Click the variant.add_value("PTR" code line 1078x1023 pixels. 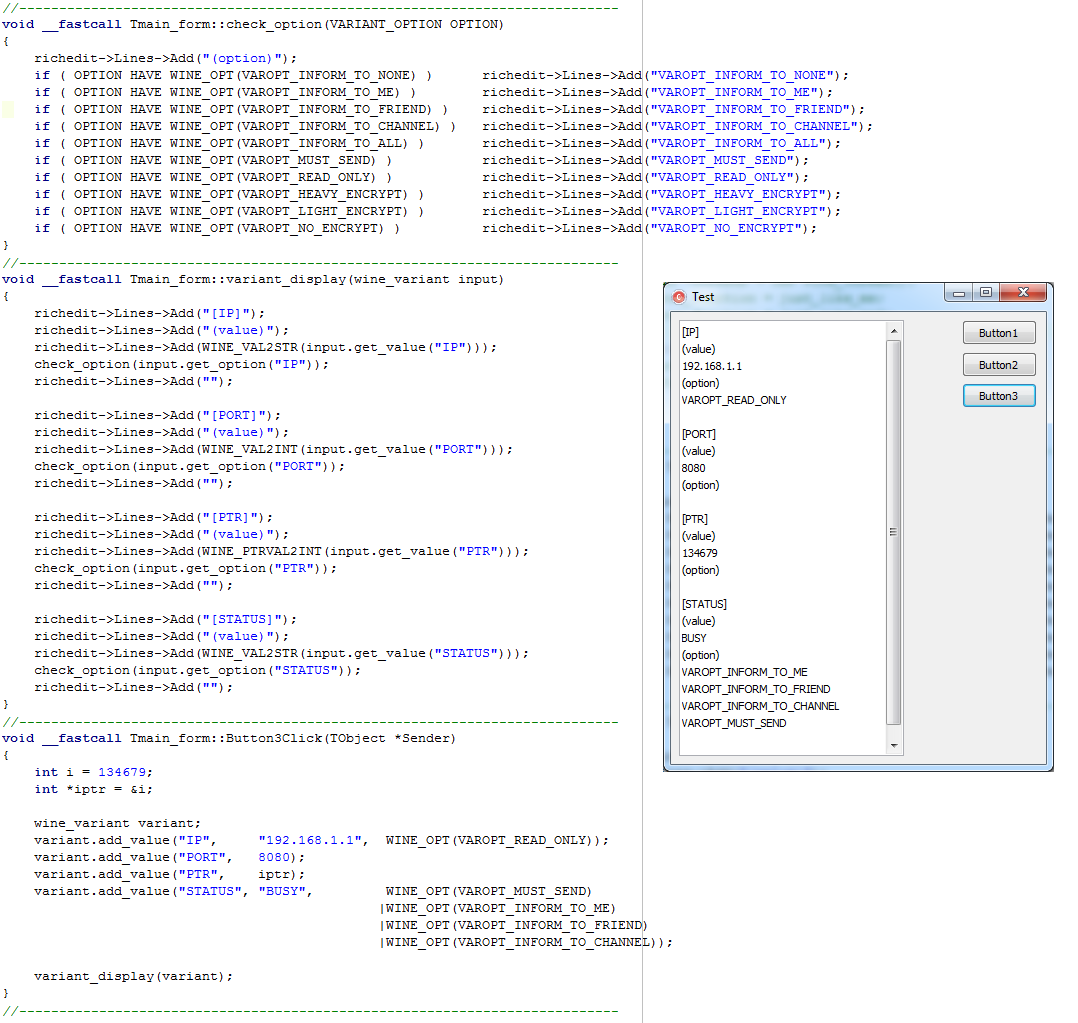(169, 874)
